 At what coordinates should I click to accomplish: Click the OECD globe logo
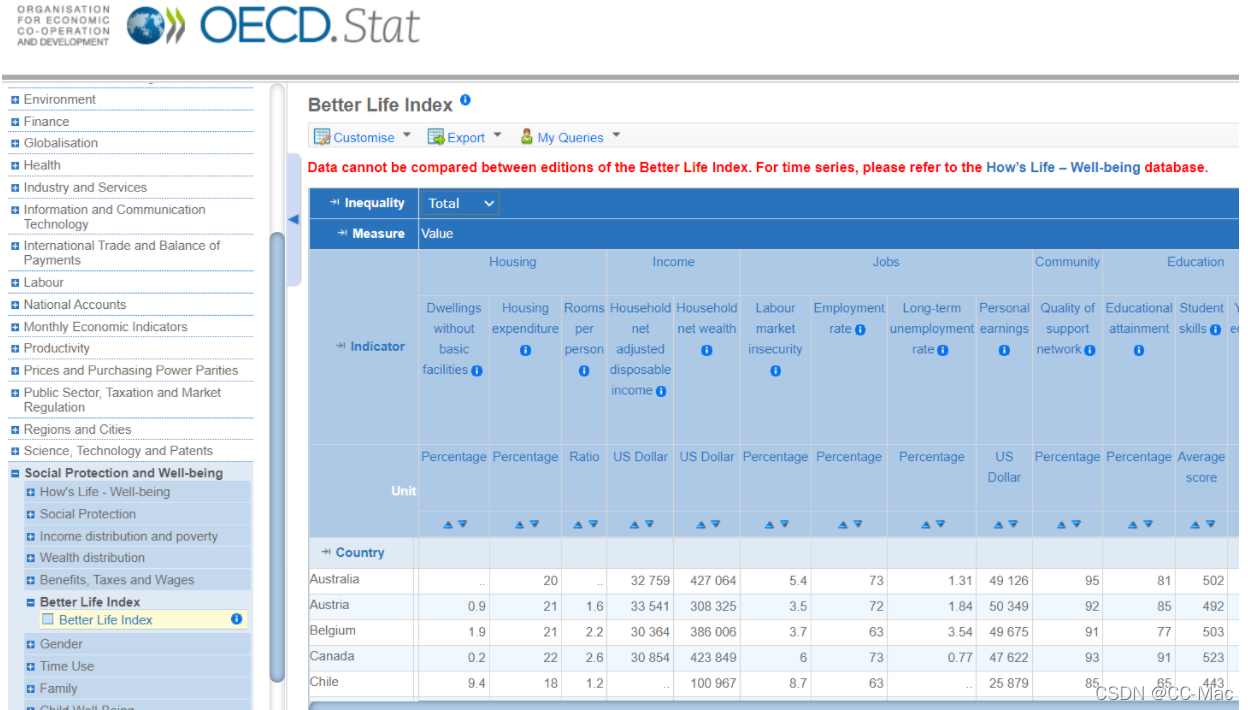click(146, 26)
